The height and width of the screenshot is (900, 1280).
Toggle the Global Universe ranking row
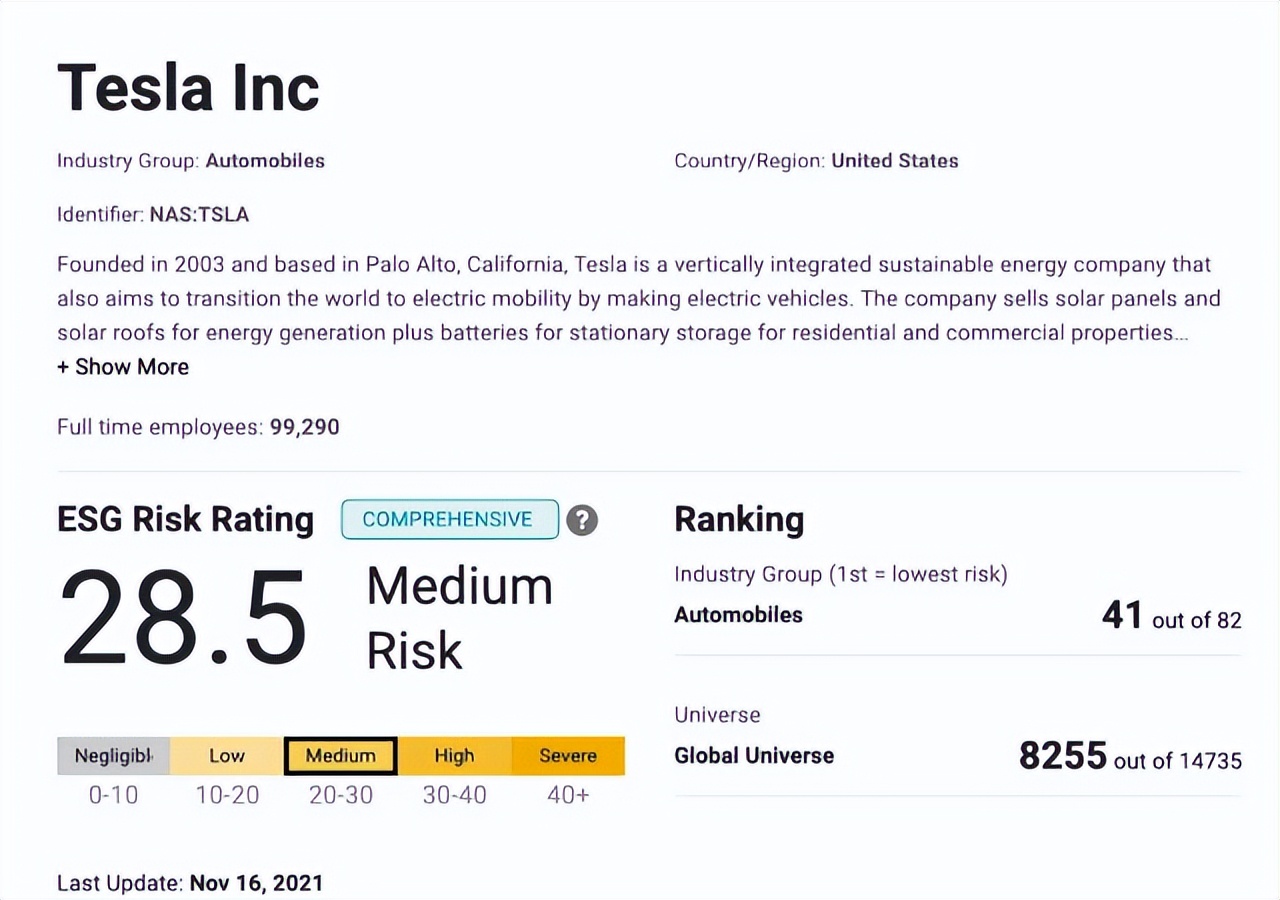pos(754,756)
